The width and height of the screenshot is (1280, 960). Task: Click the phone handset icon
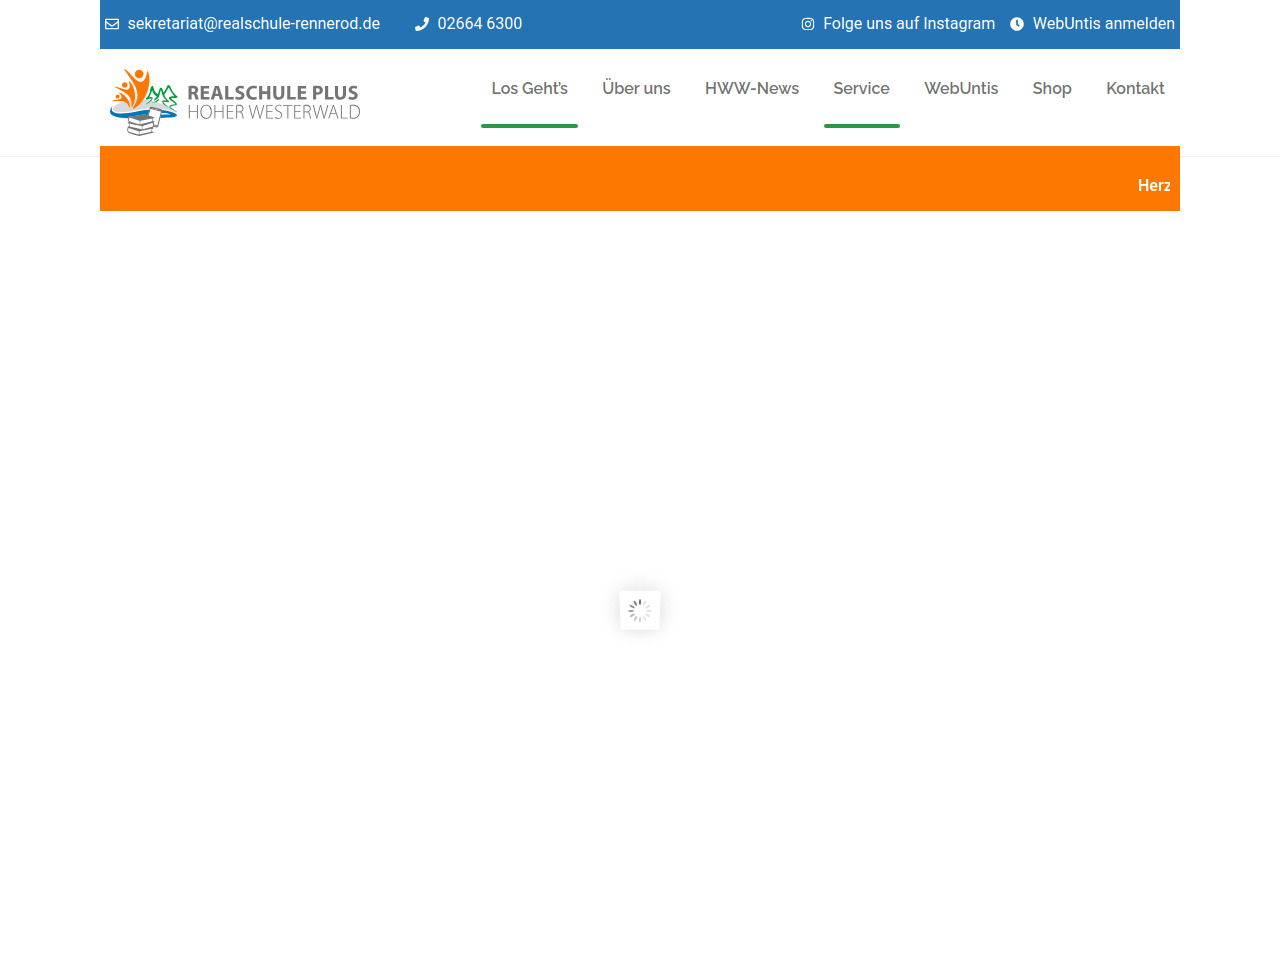tap(421, 24)
